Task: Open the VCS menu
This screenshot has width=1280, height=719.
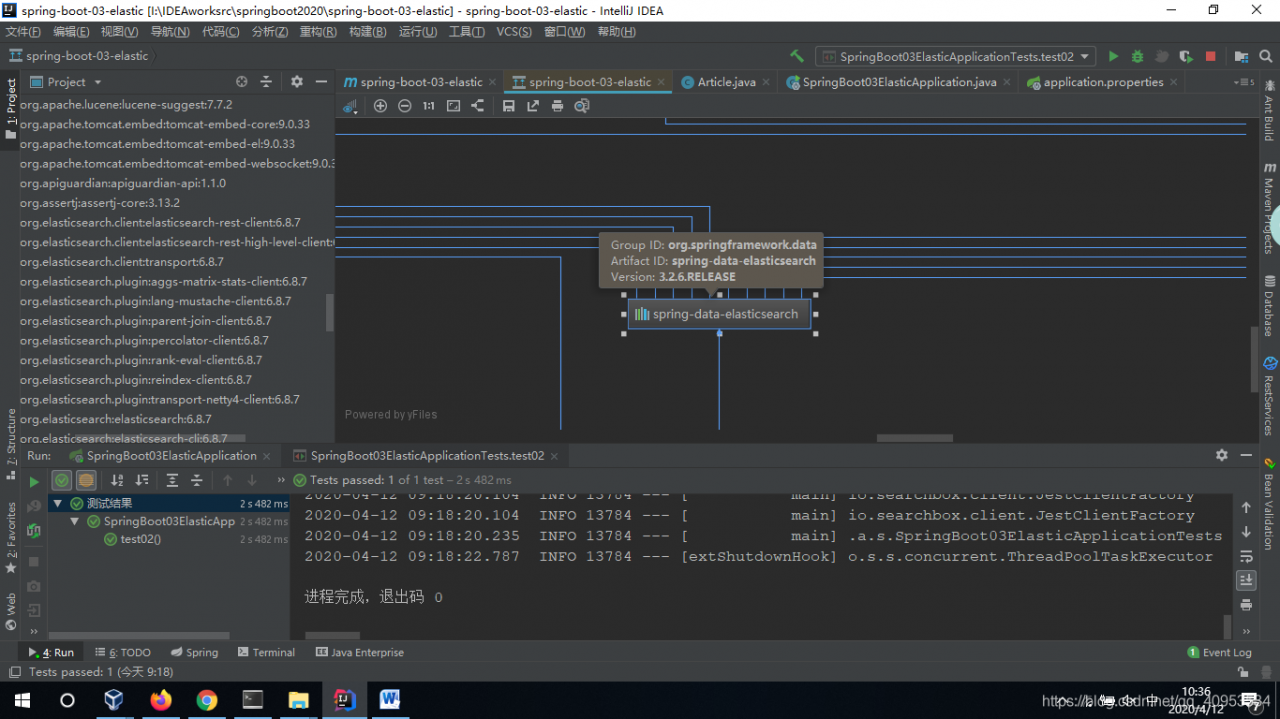Action: pos(514,32)
